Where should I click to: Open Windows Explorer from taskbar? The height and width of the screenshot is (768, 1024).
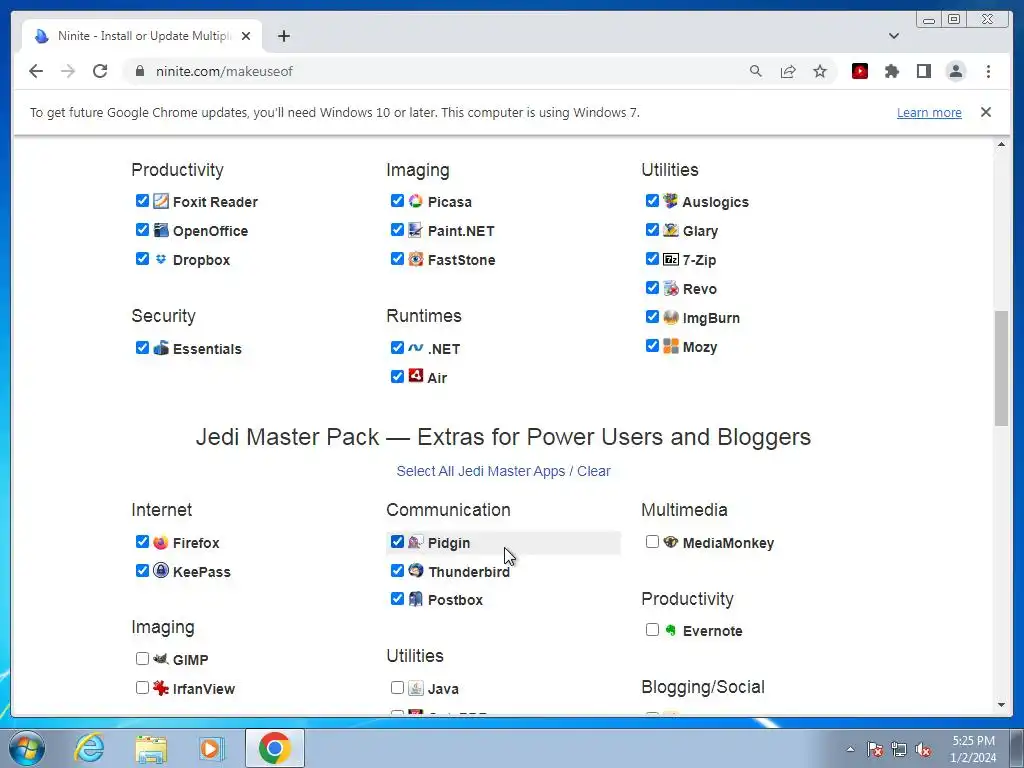pyautogui.click(x=151, y=748)
